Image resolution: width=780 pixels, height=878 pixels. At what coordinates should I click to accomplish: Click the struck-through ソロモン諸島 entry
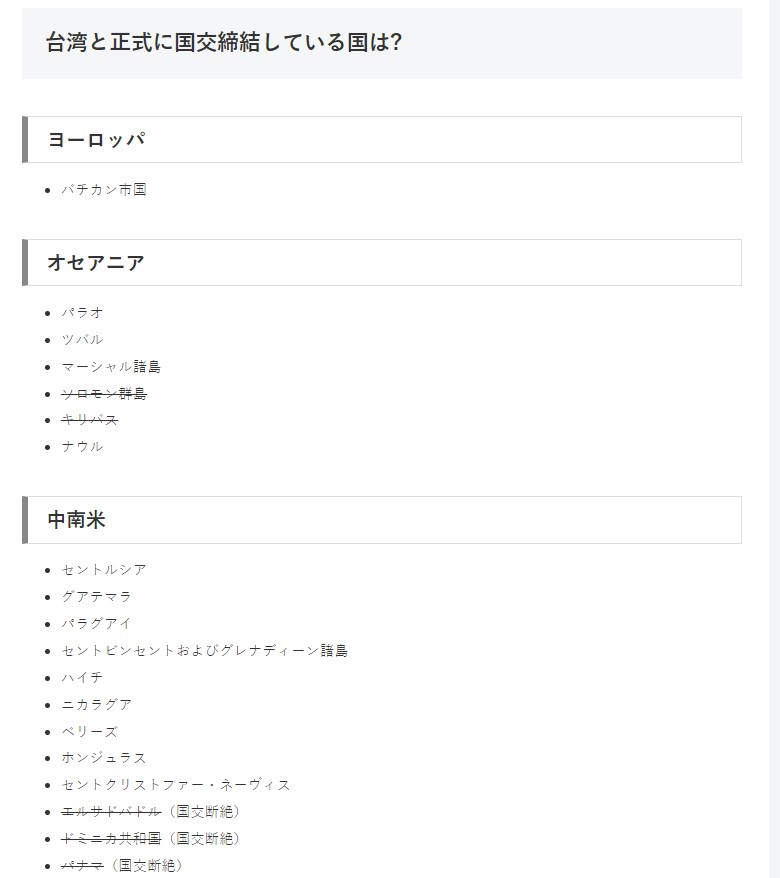(x=104, y=394)
